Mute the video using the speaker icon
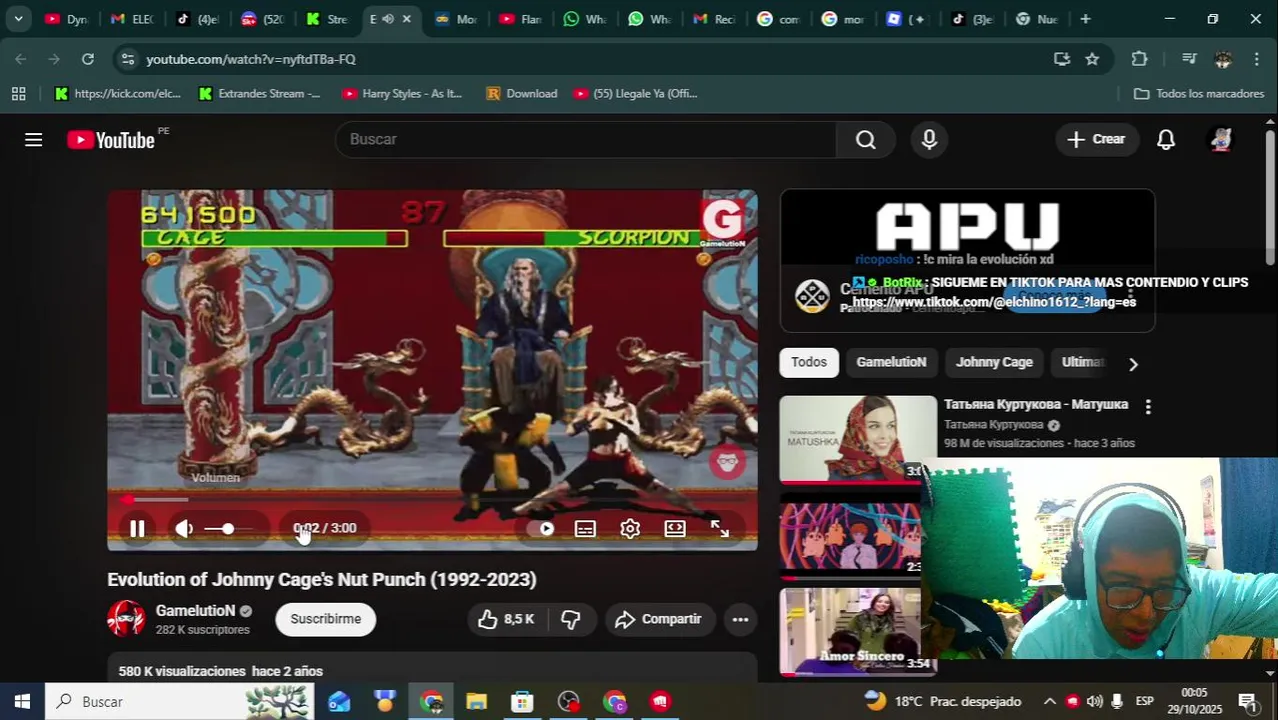The width and height of the screenshot is (1278, 720). tap(184, 529)
